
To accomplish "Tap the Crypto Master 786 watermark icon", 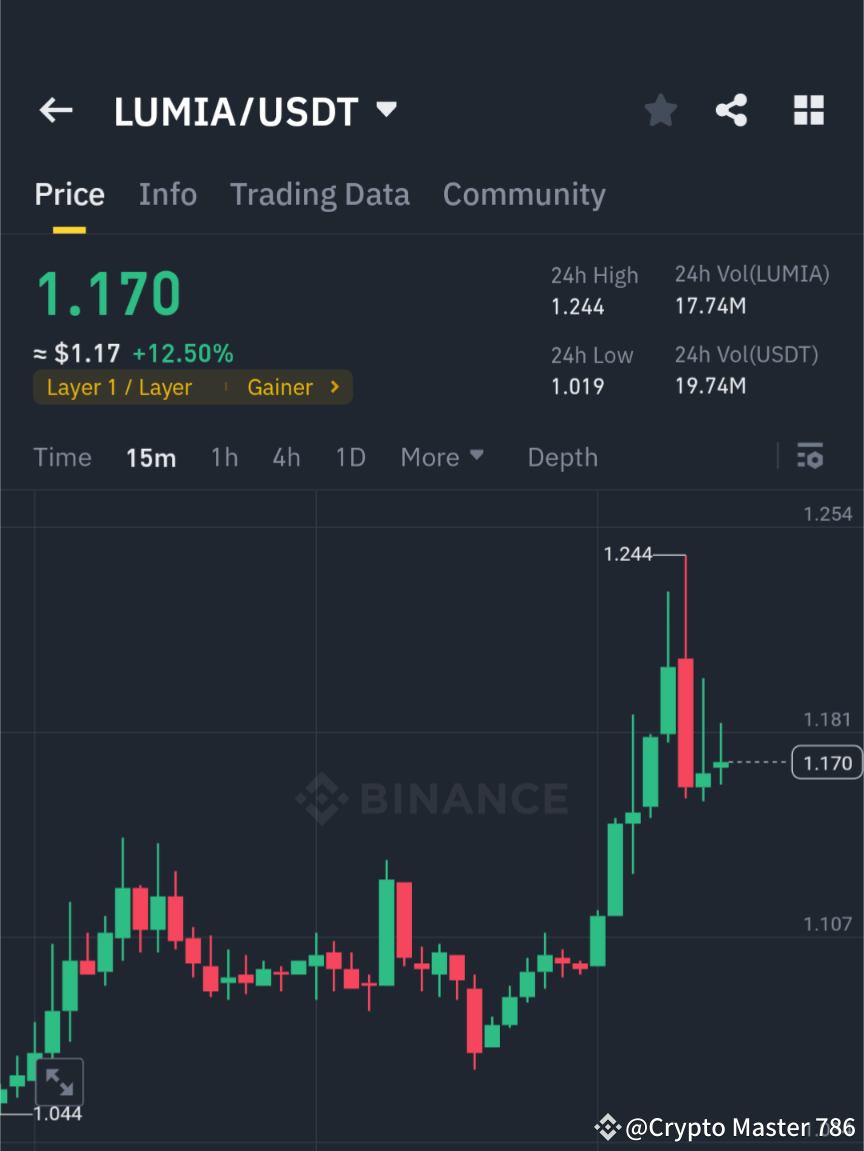I will click(x=607, y=1127).
